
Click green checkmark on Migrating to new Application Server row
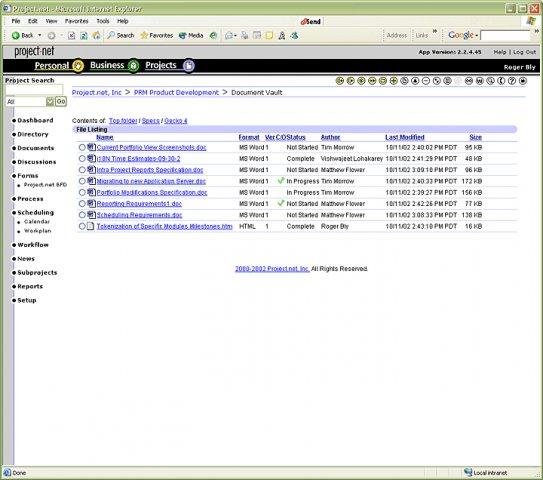click(281, 180)
